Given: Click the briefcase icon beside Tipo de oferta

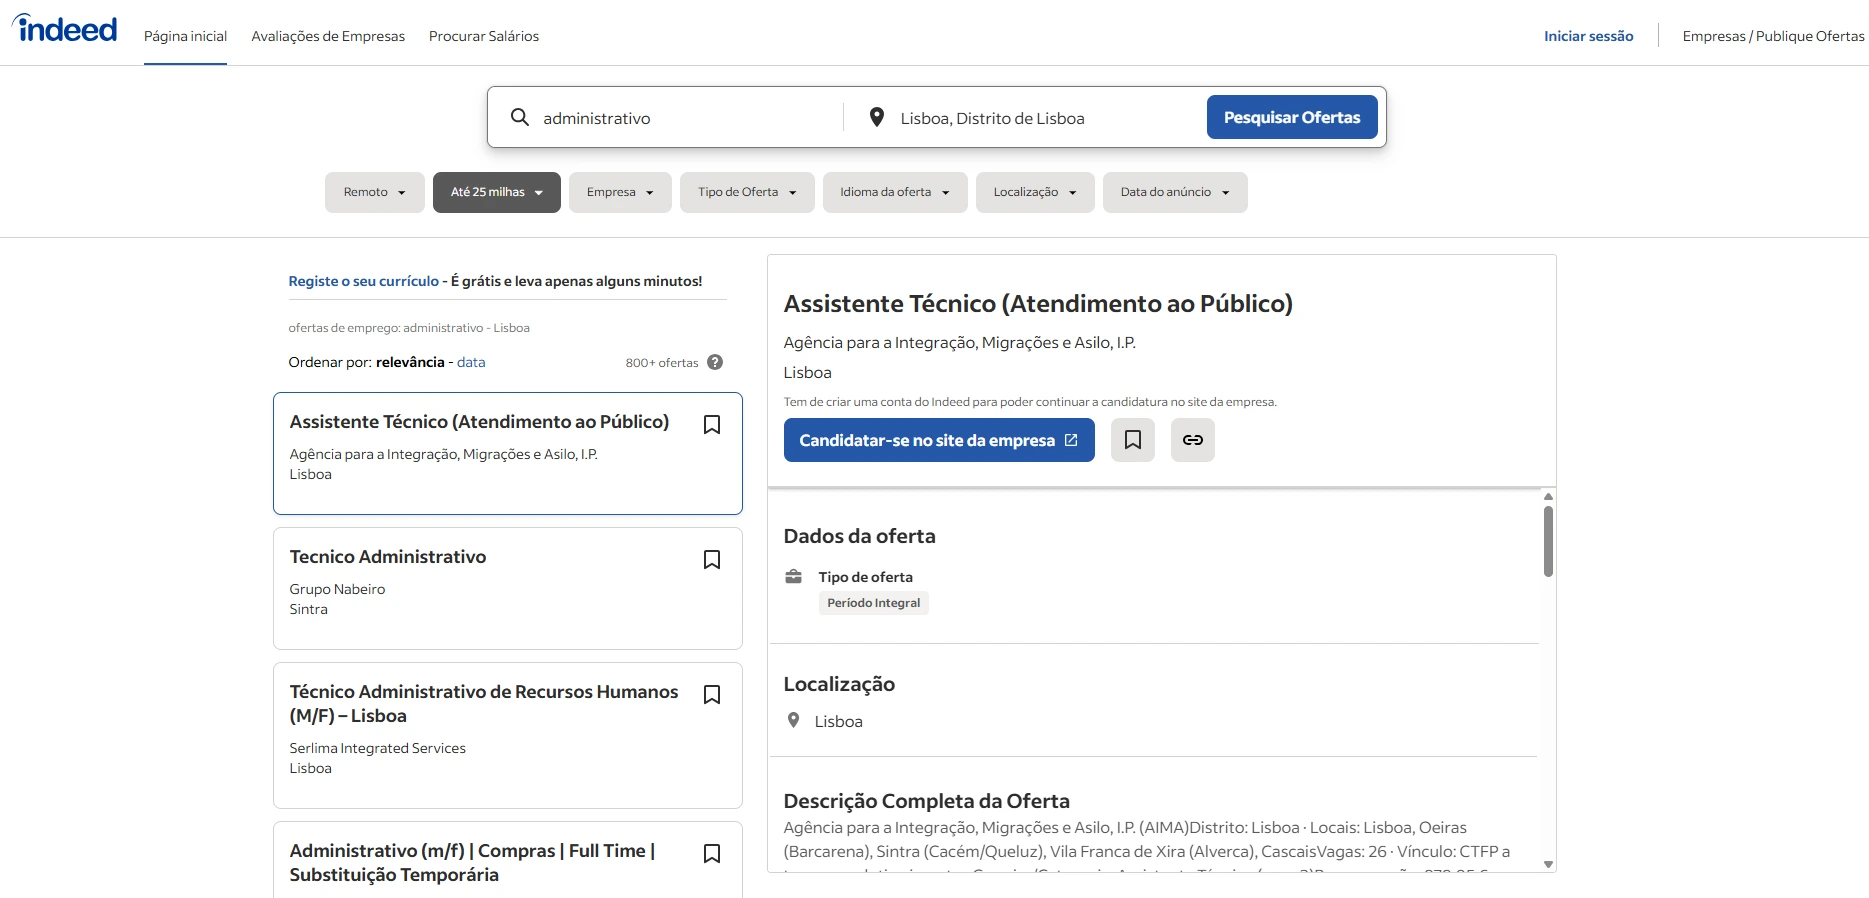Looking at the screenshot, I should [794, 577].
